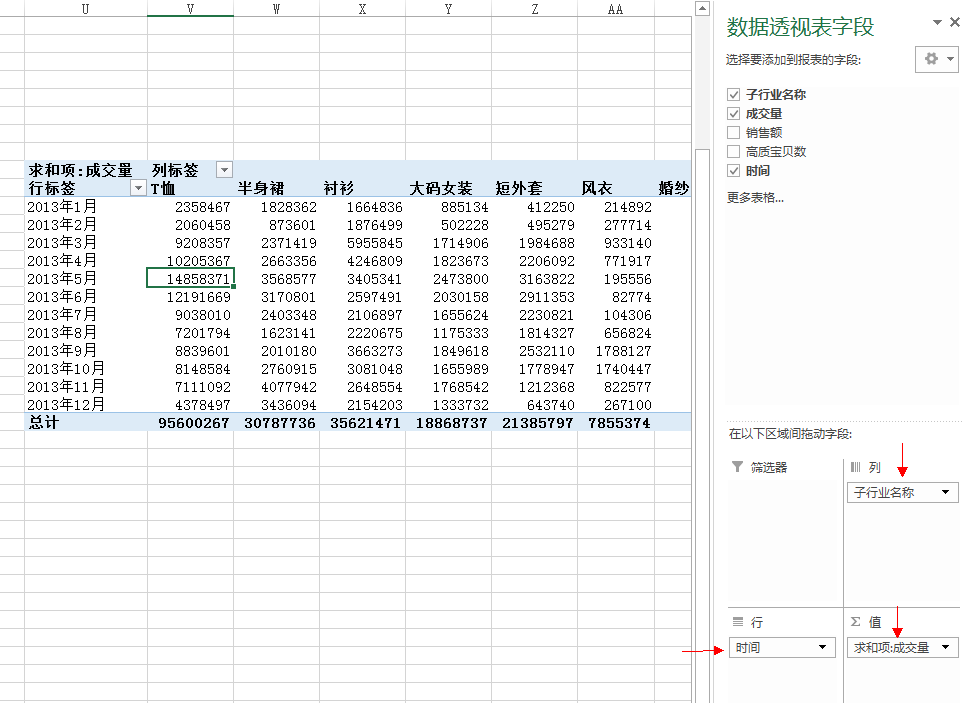Screen dimensions: 967x703
Task: Select row label 2013年5月
Action: coord(86,278)
